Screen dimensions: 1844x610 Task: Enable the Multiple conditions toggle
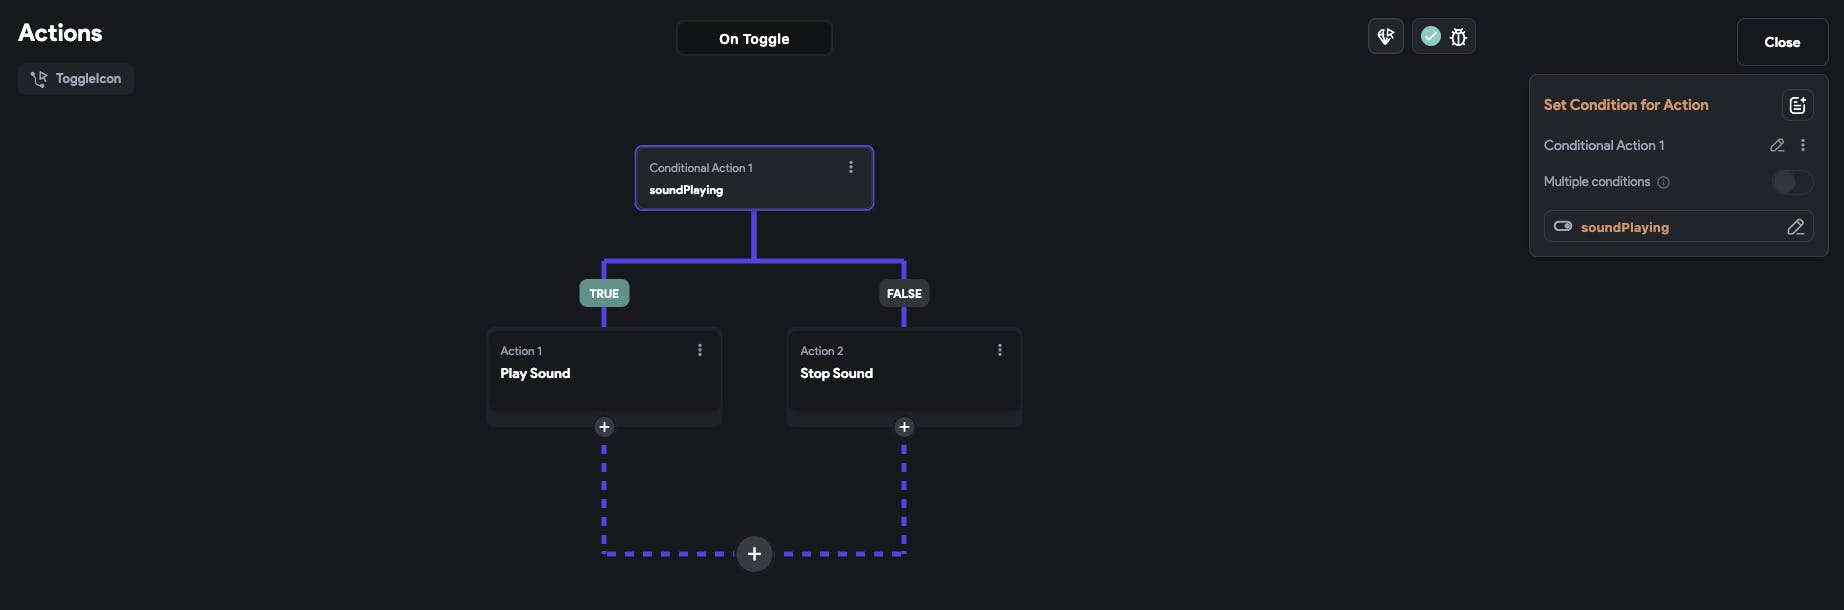pos(1791,182)
